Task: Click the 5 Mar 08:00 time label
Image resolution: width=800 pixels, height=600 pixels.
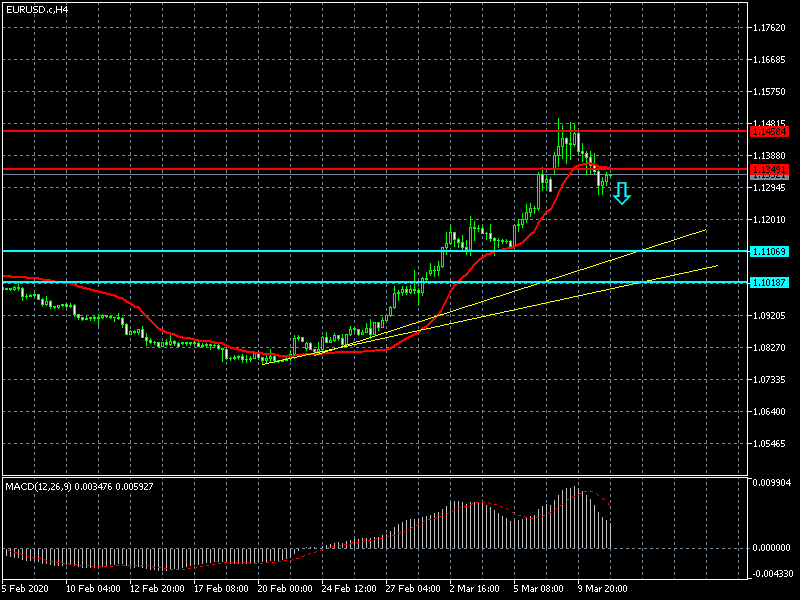Action: point(539,589)
